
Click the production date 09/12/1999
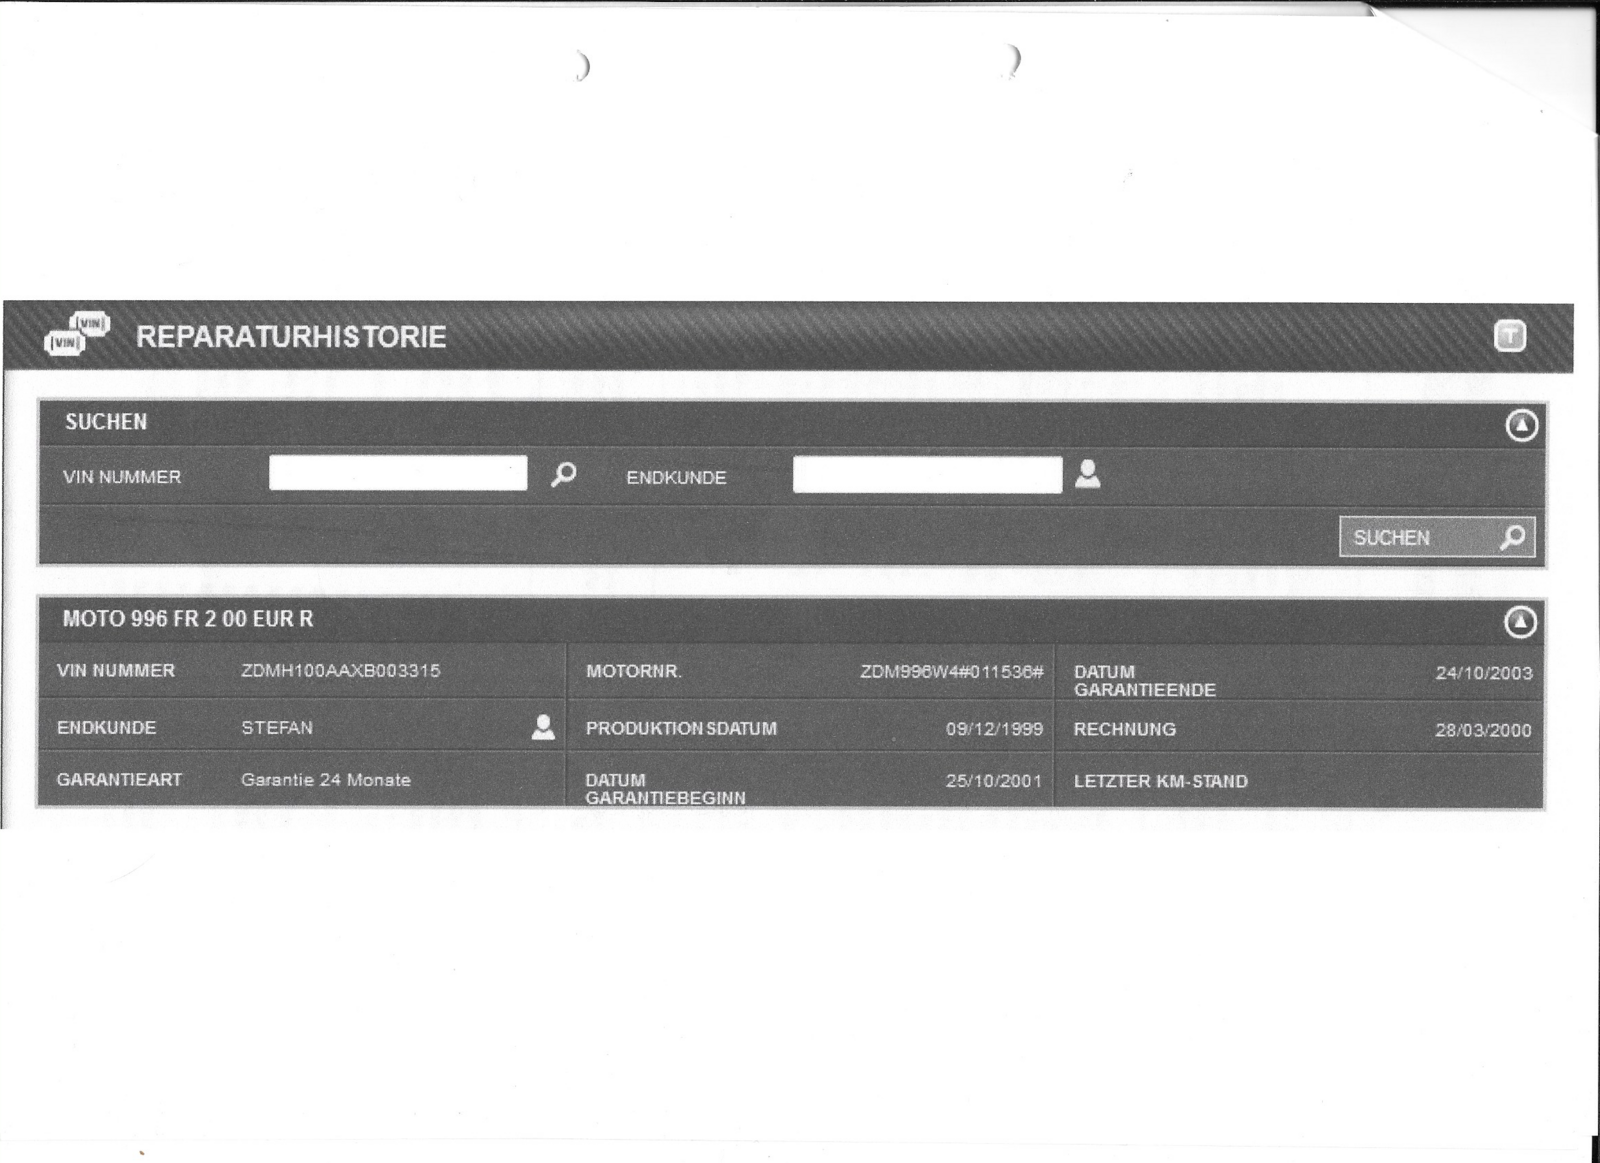pos(994,729)
